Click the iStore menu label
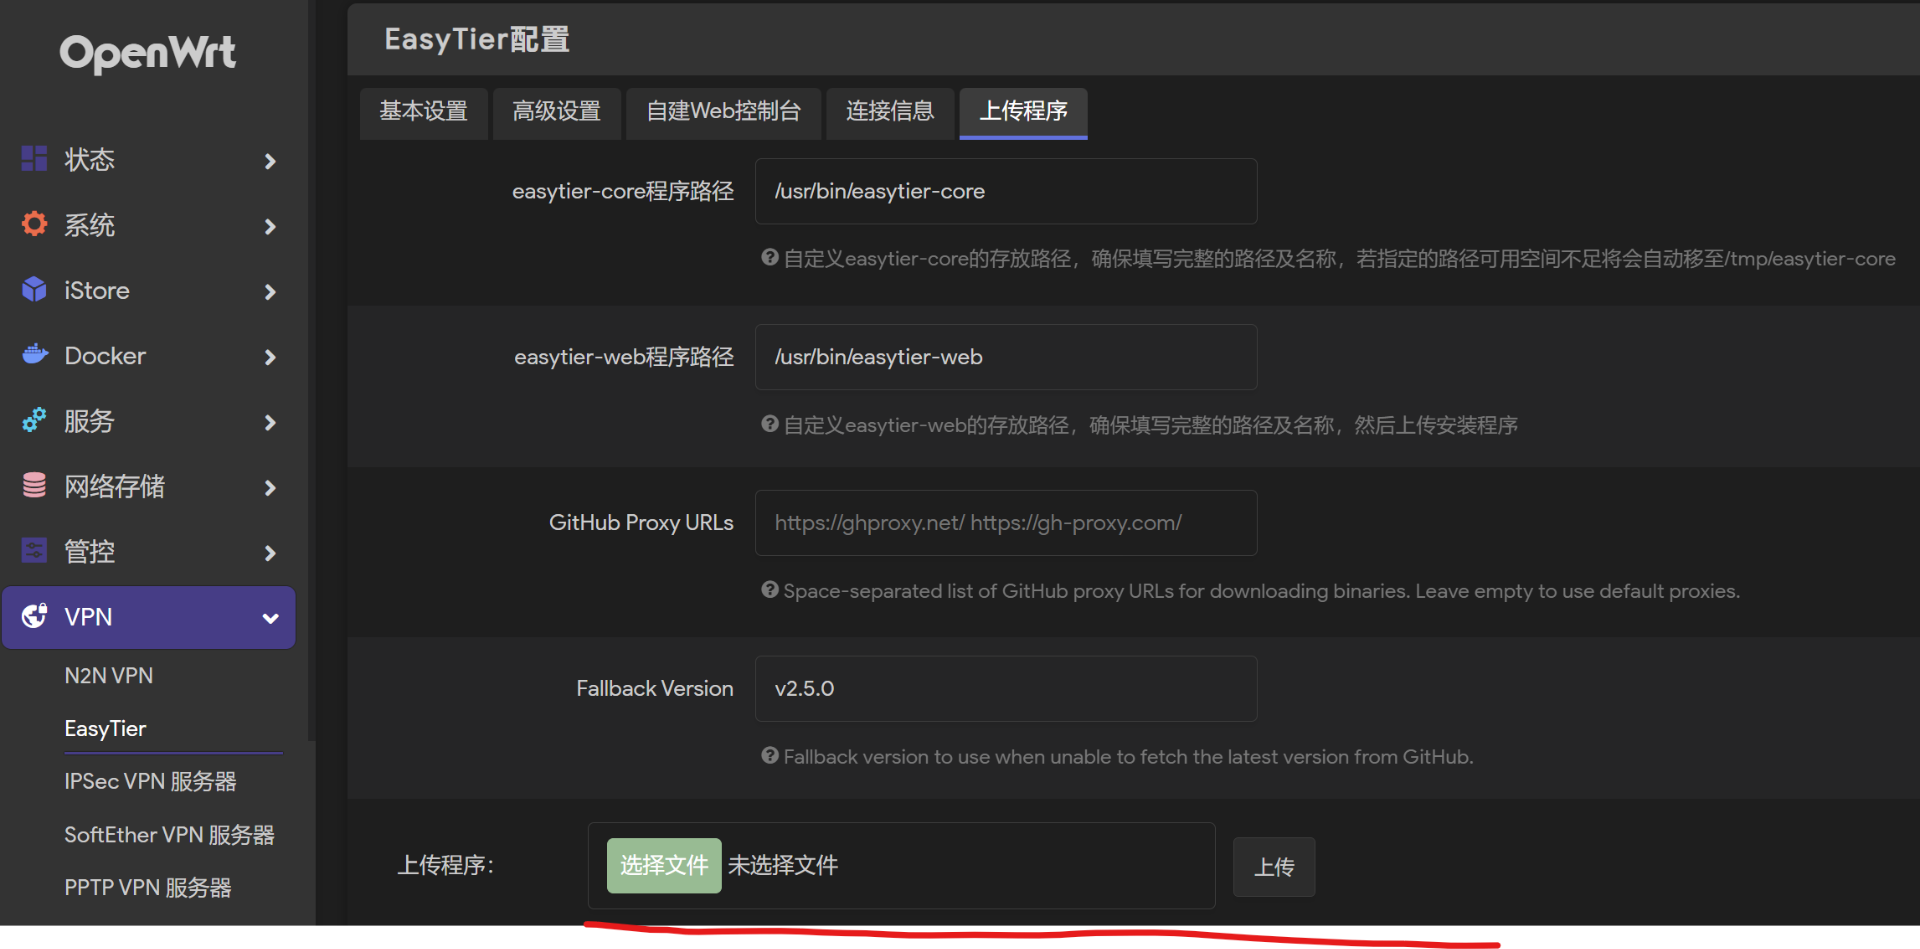The height and width of the screenshot is (949, 1920). [x=97, y=291]
